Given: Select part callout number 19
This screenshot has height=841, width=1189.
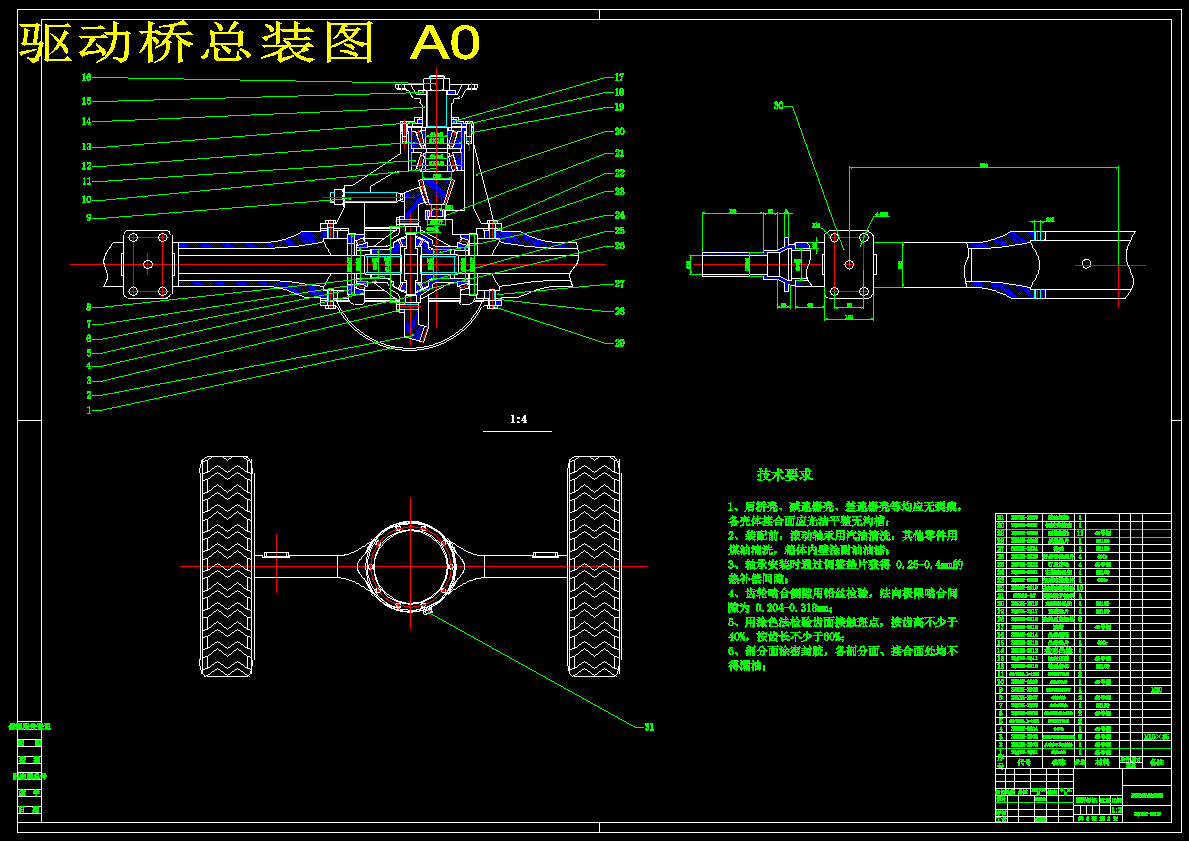Looking at the screenshot, I should click(x=620, y=108).
